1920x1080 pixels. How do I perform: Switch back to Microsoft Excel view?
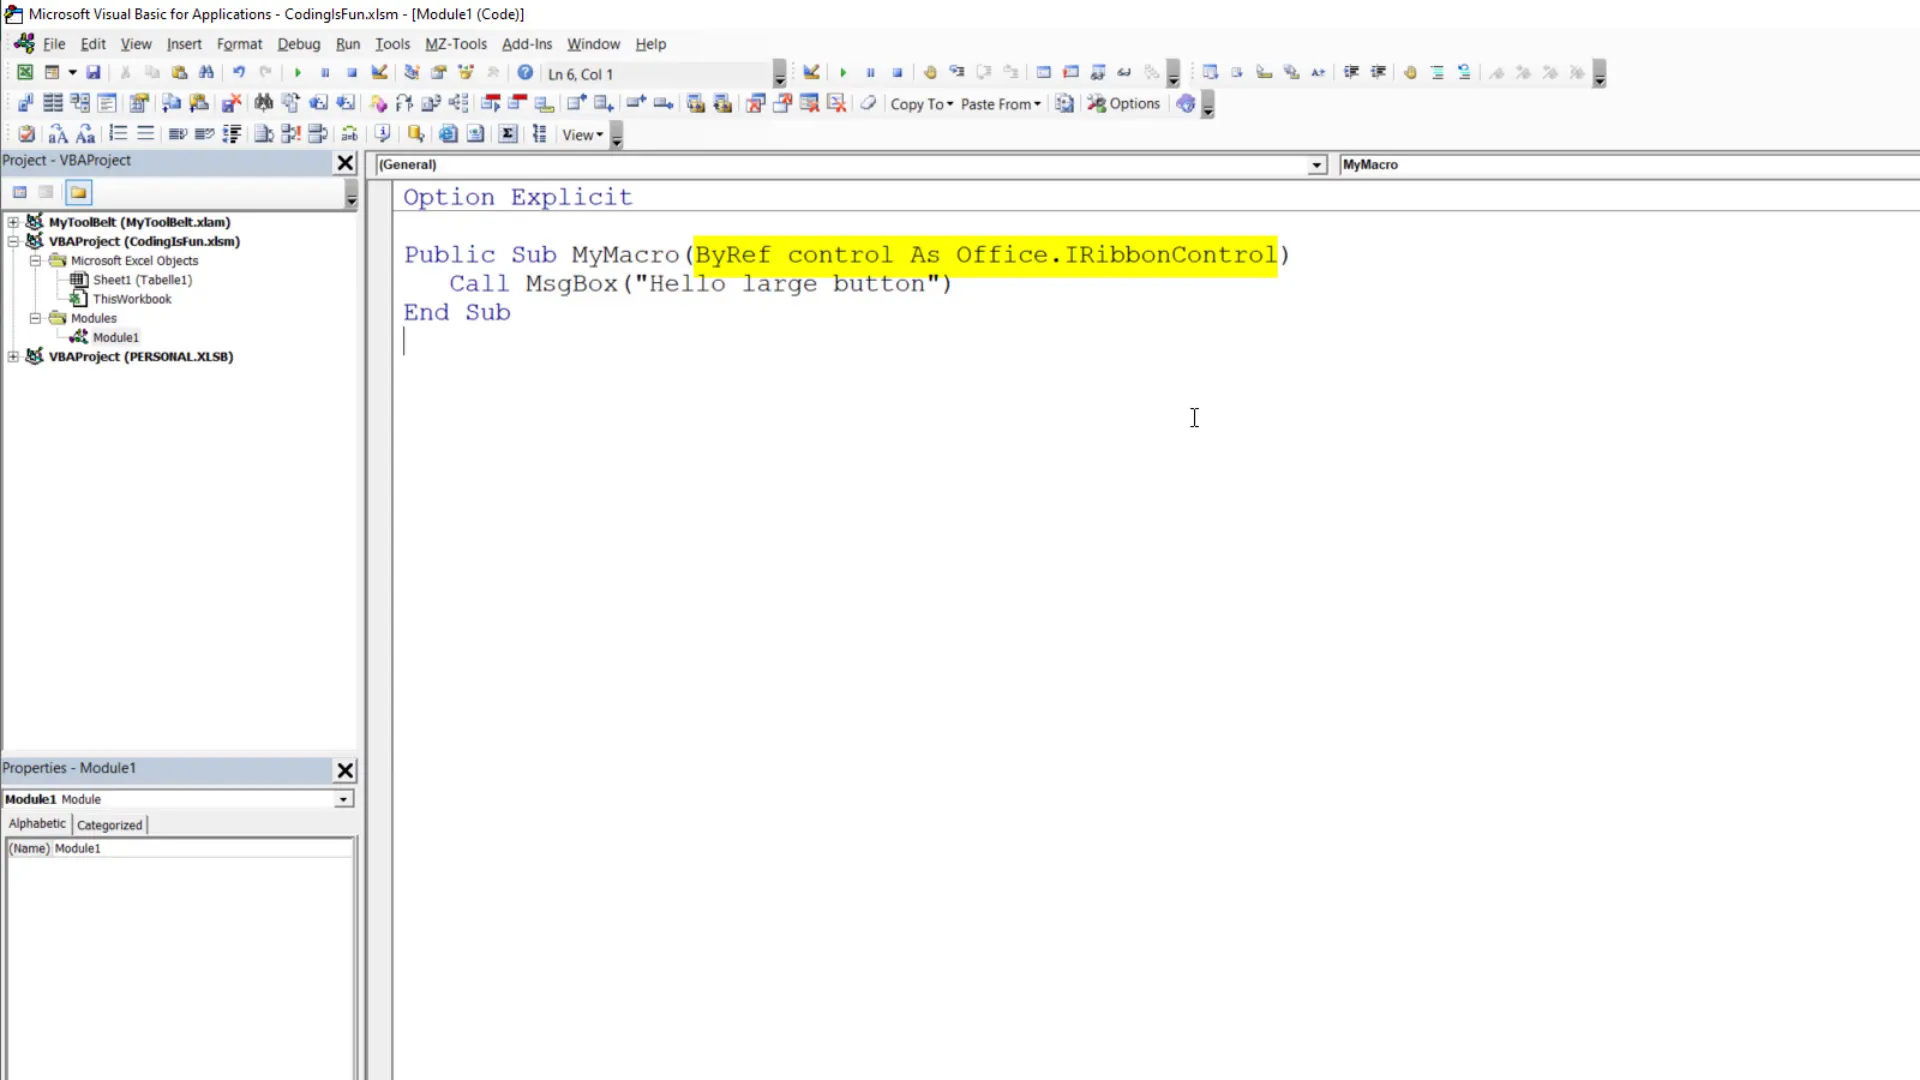pos(24,72)
